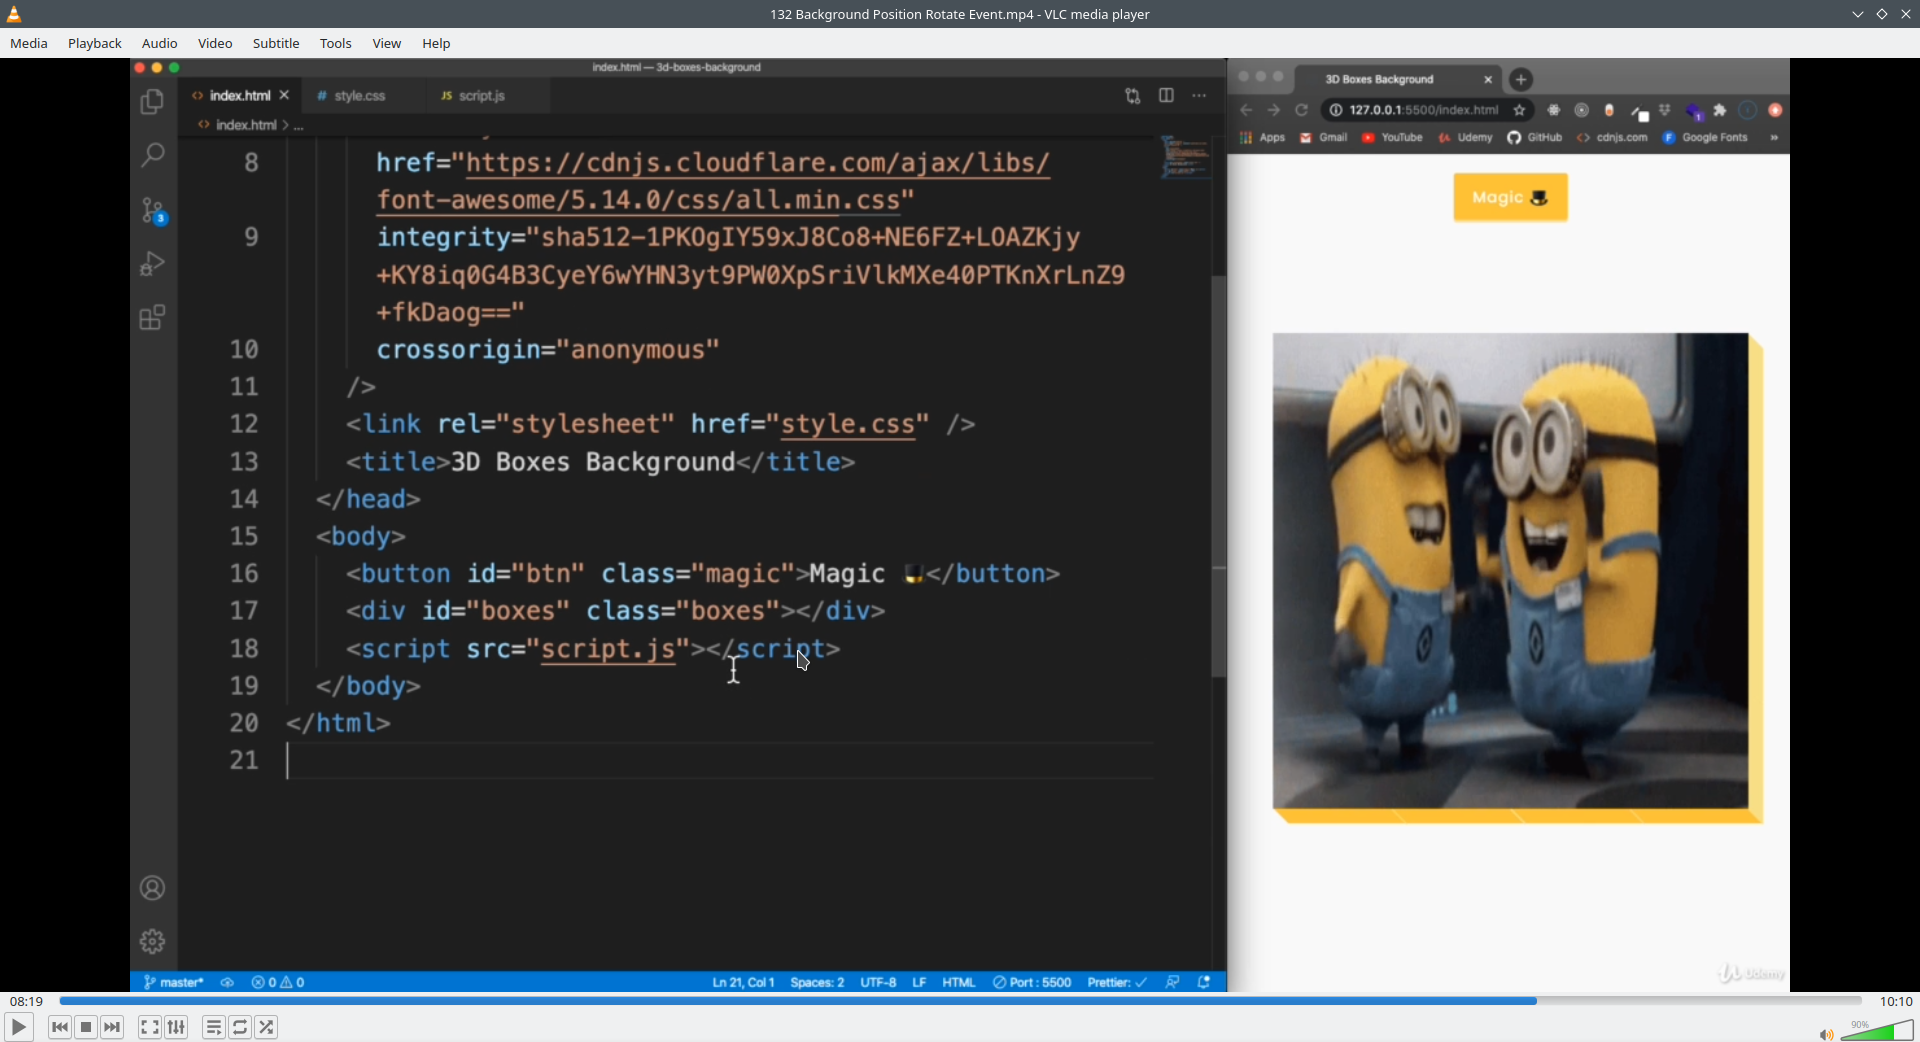Click the errors and warnings status indicator
This screenshot has width=1920, height=1042.
279,983
